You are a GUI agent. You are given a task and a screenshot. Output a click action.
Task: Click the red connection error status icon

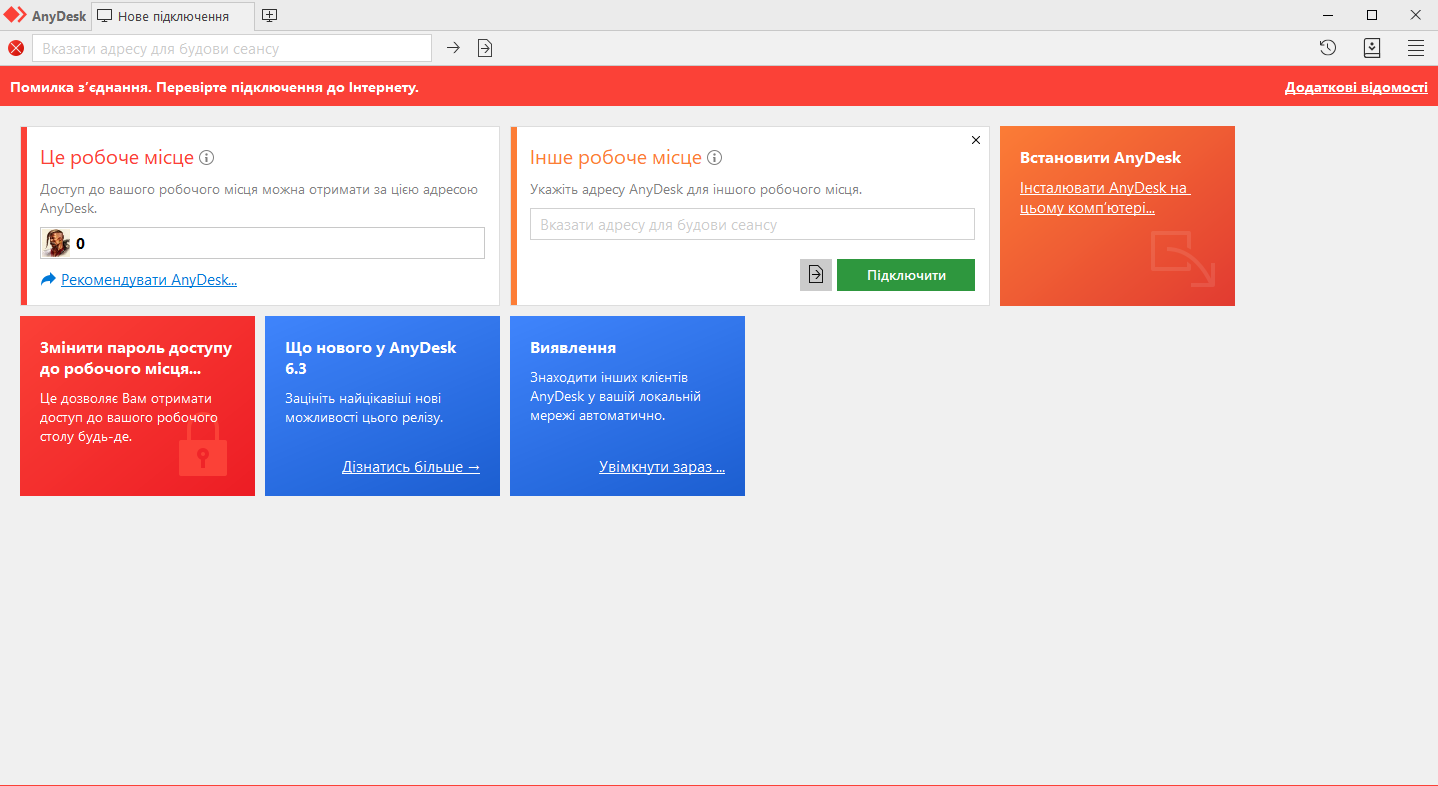point(16,48)
